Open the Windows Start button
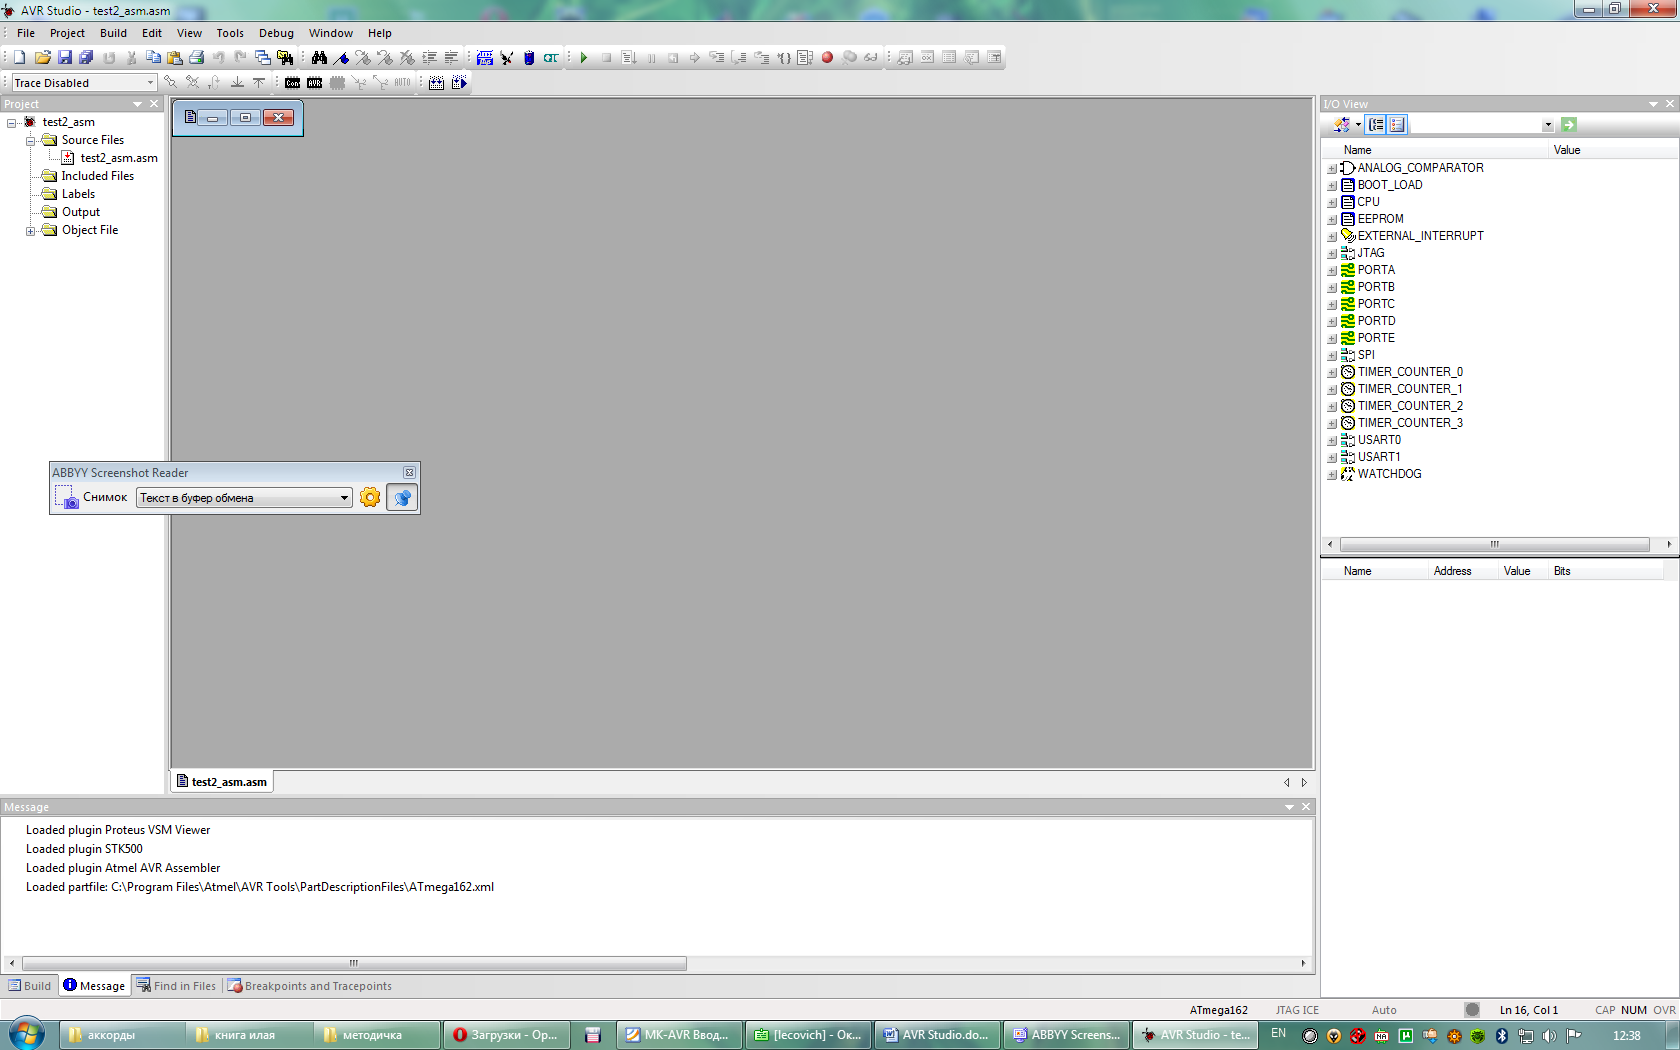The width and height of the screenshot is (1680, 1050). [x=27, y=1033]
